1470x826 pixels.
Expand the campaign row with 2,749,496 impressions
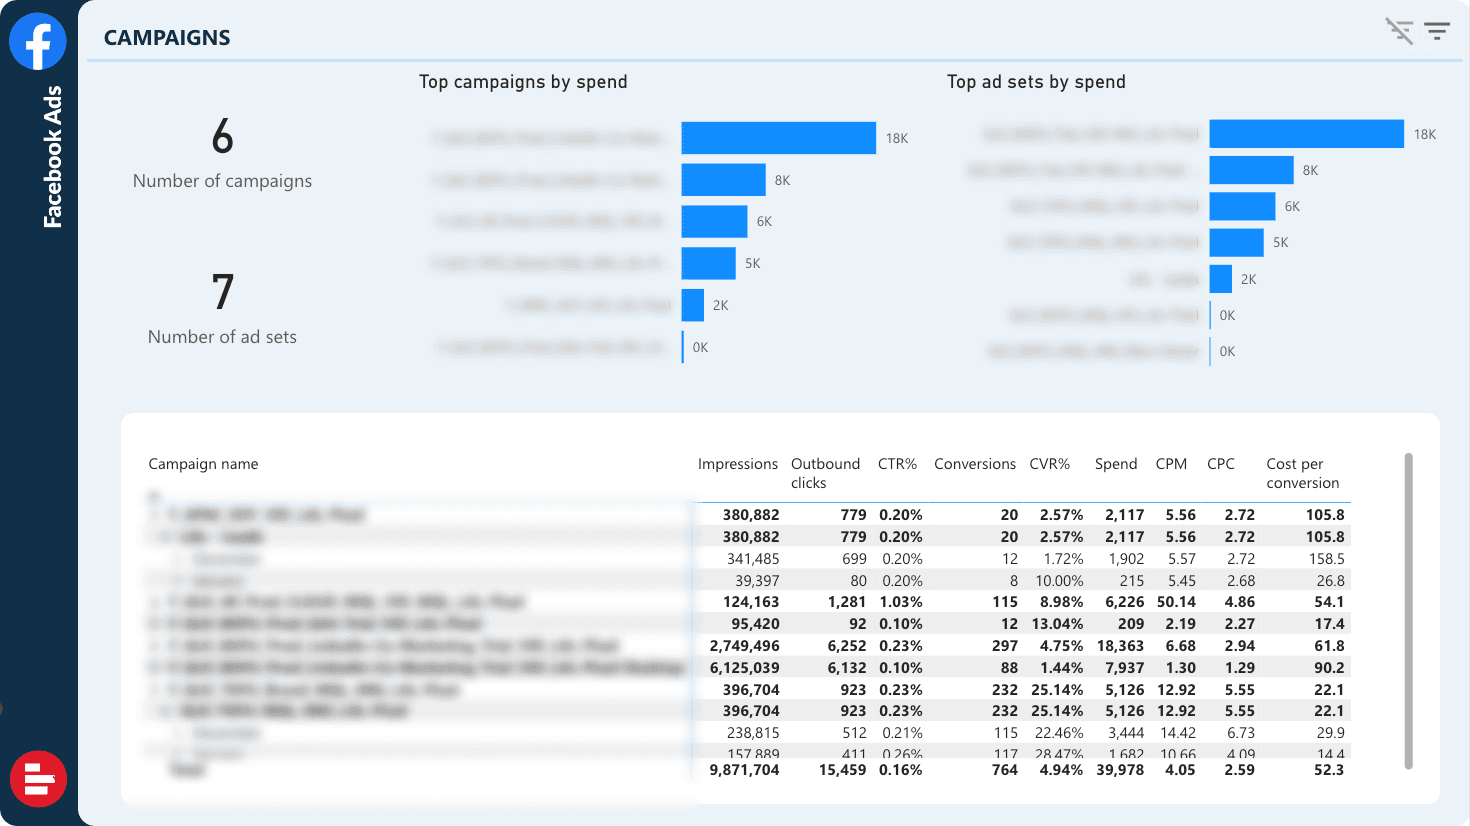(154, 646)
